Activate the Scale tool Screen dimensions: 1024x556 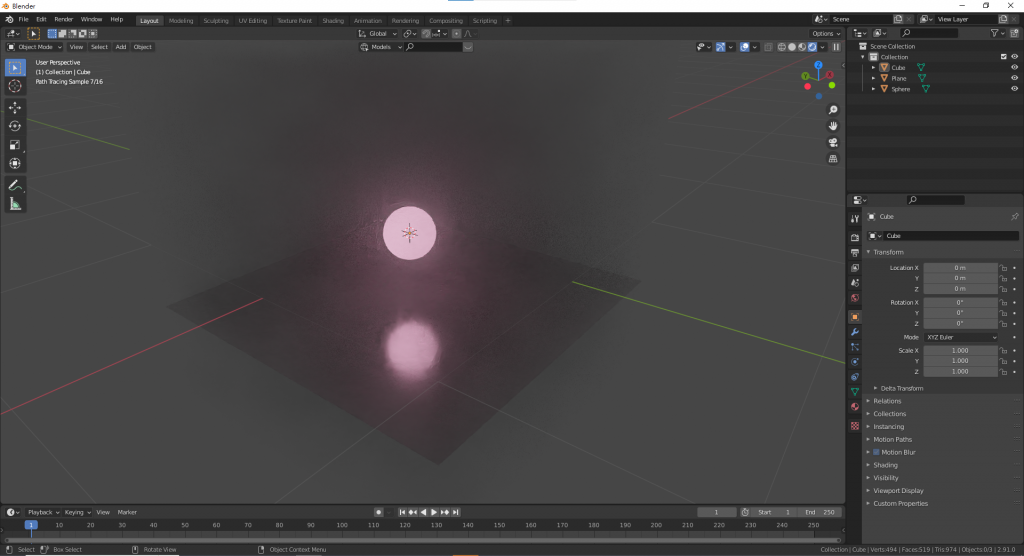point(15,145)
